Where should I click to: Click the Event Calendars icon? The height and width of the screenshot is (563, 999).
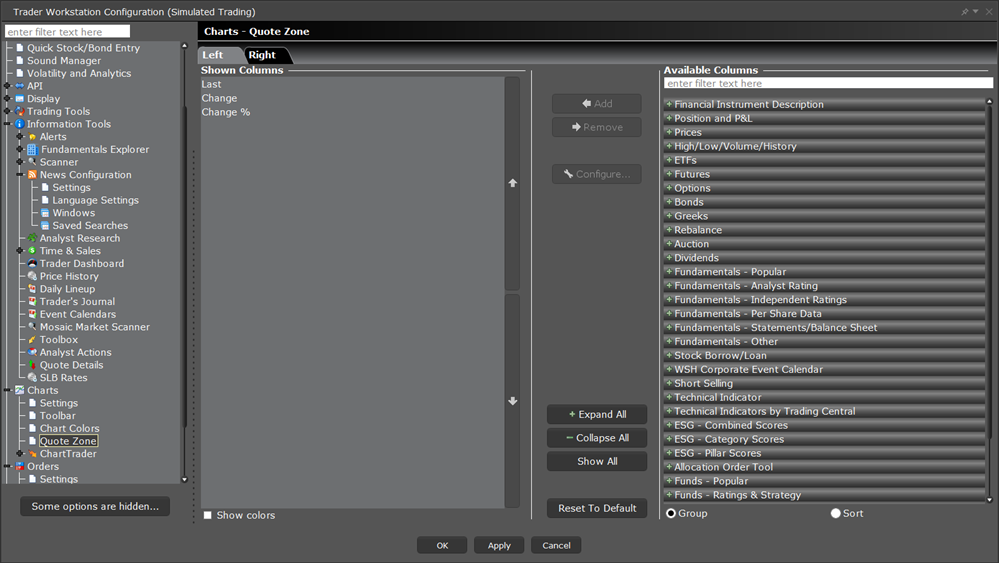tap(32, 314)
